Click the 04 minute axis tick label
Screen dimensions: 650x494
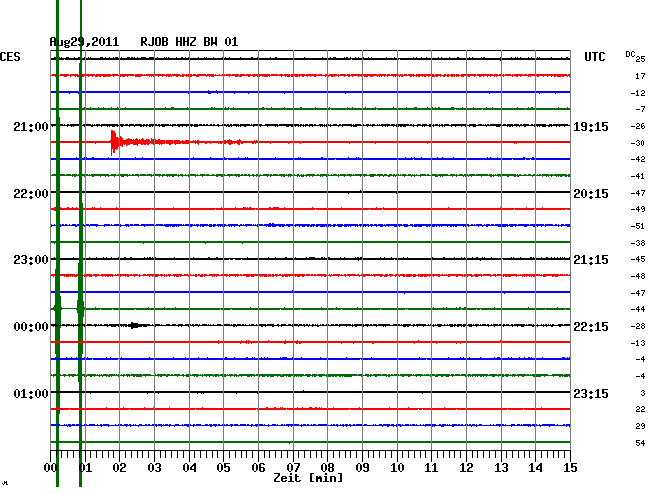point(189,468)
